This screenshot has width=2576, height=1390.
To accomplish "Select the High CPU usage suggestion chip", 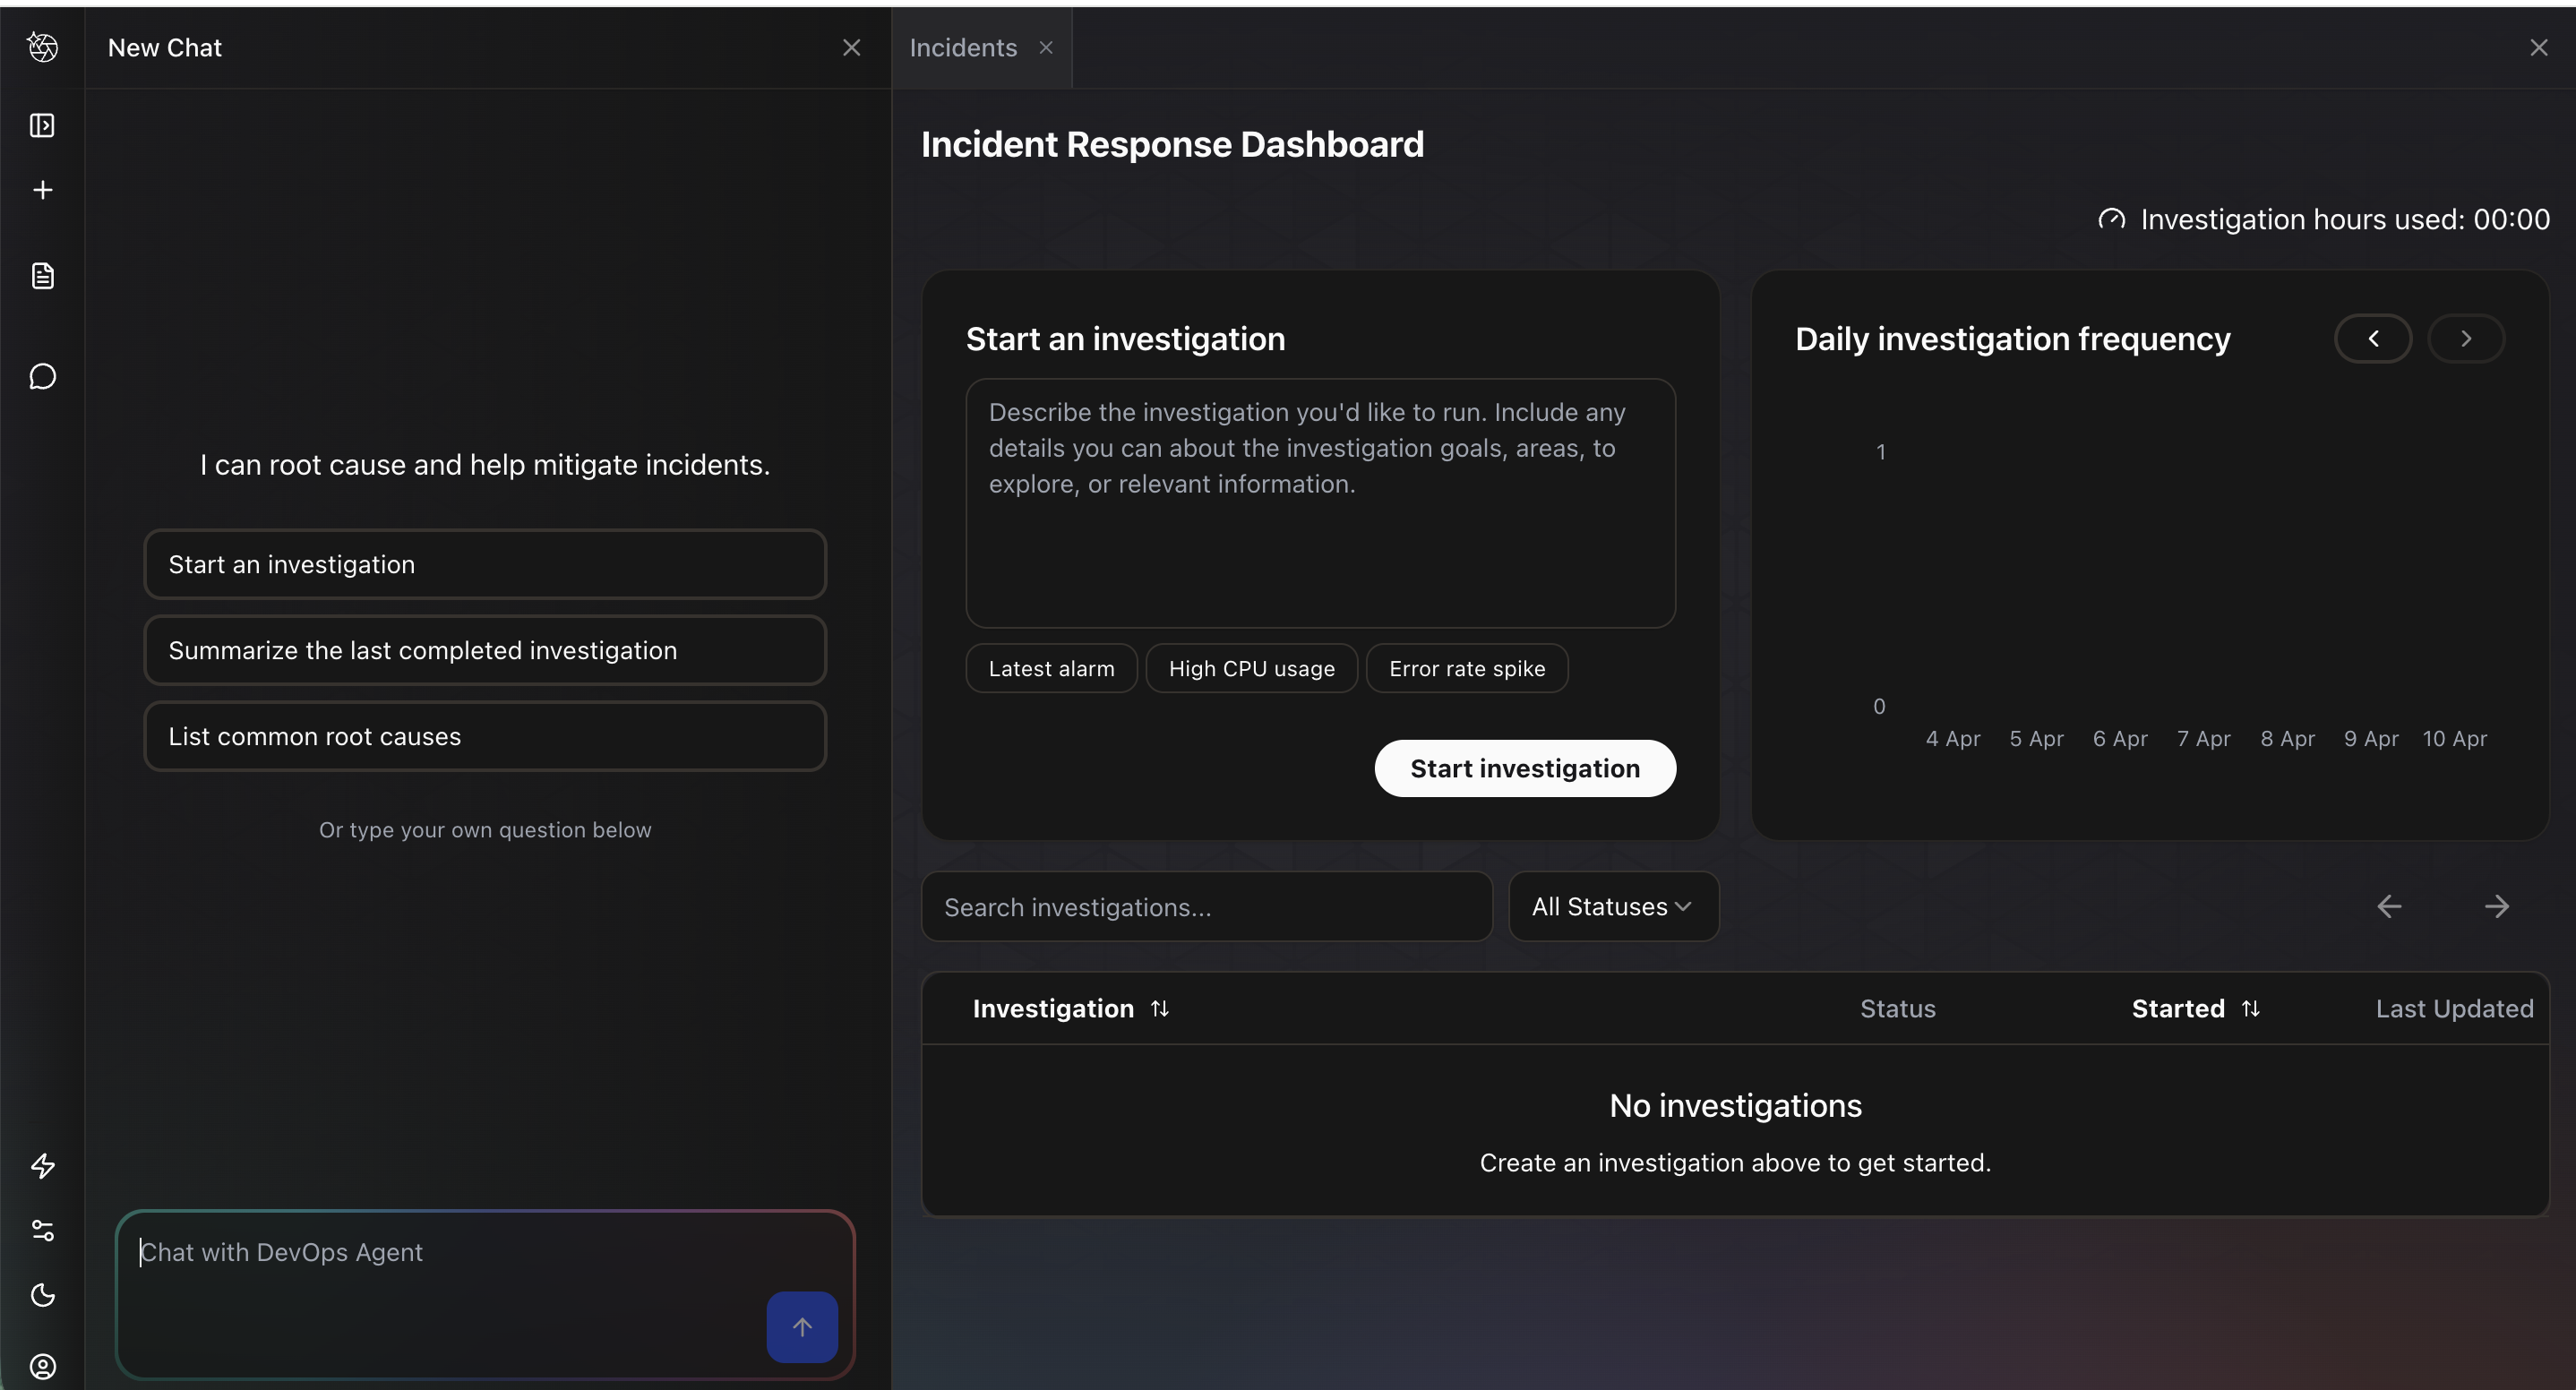I will click(x=1251, y=668).
